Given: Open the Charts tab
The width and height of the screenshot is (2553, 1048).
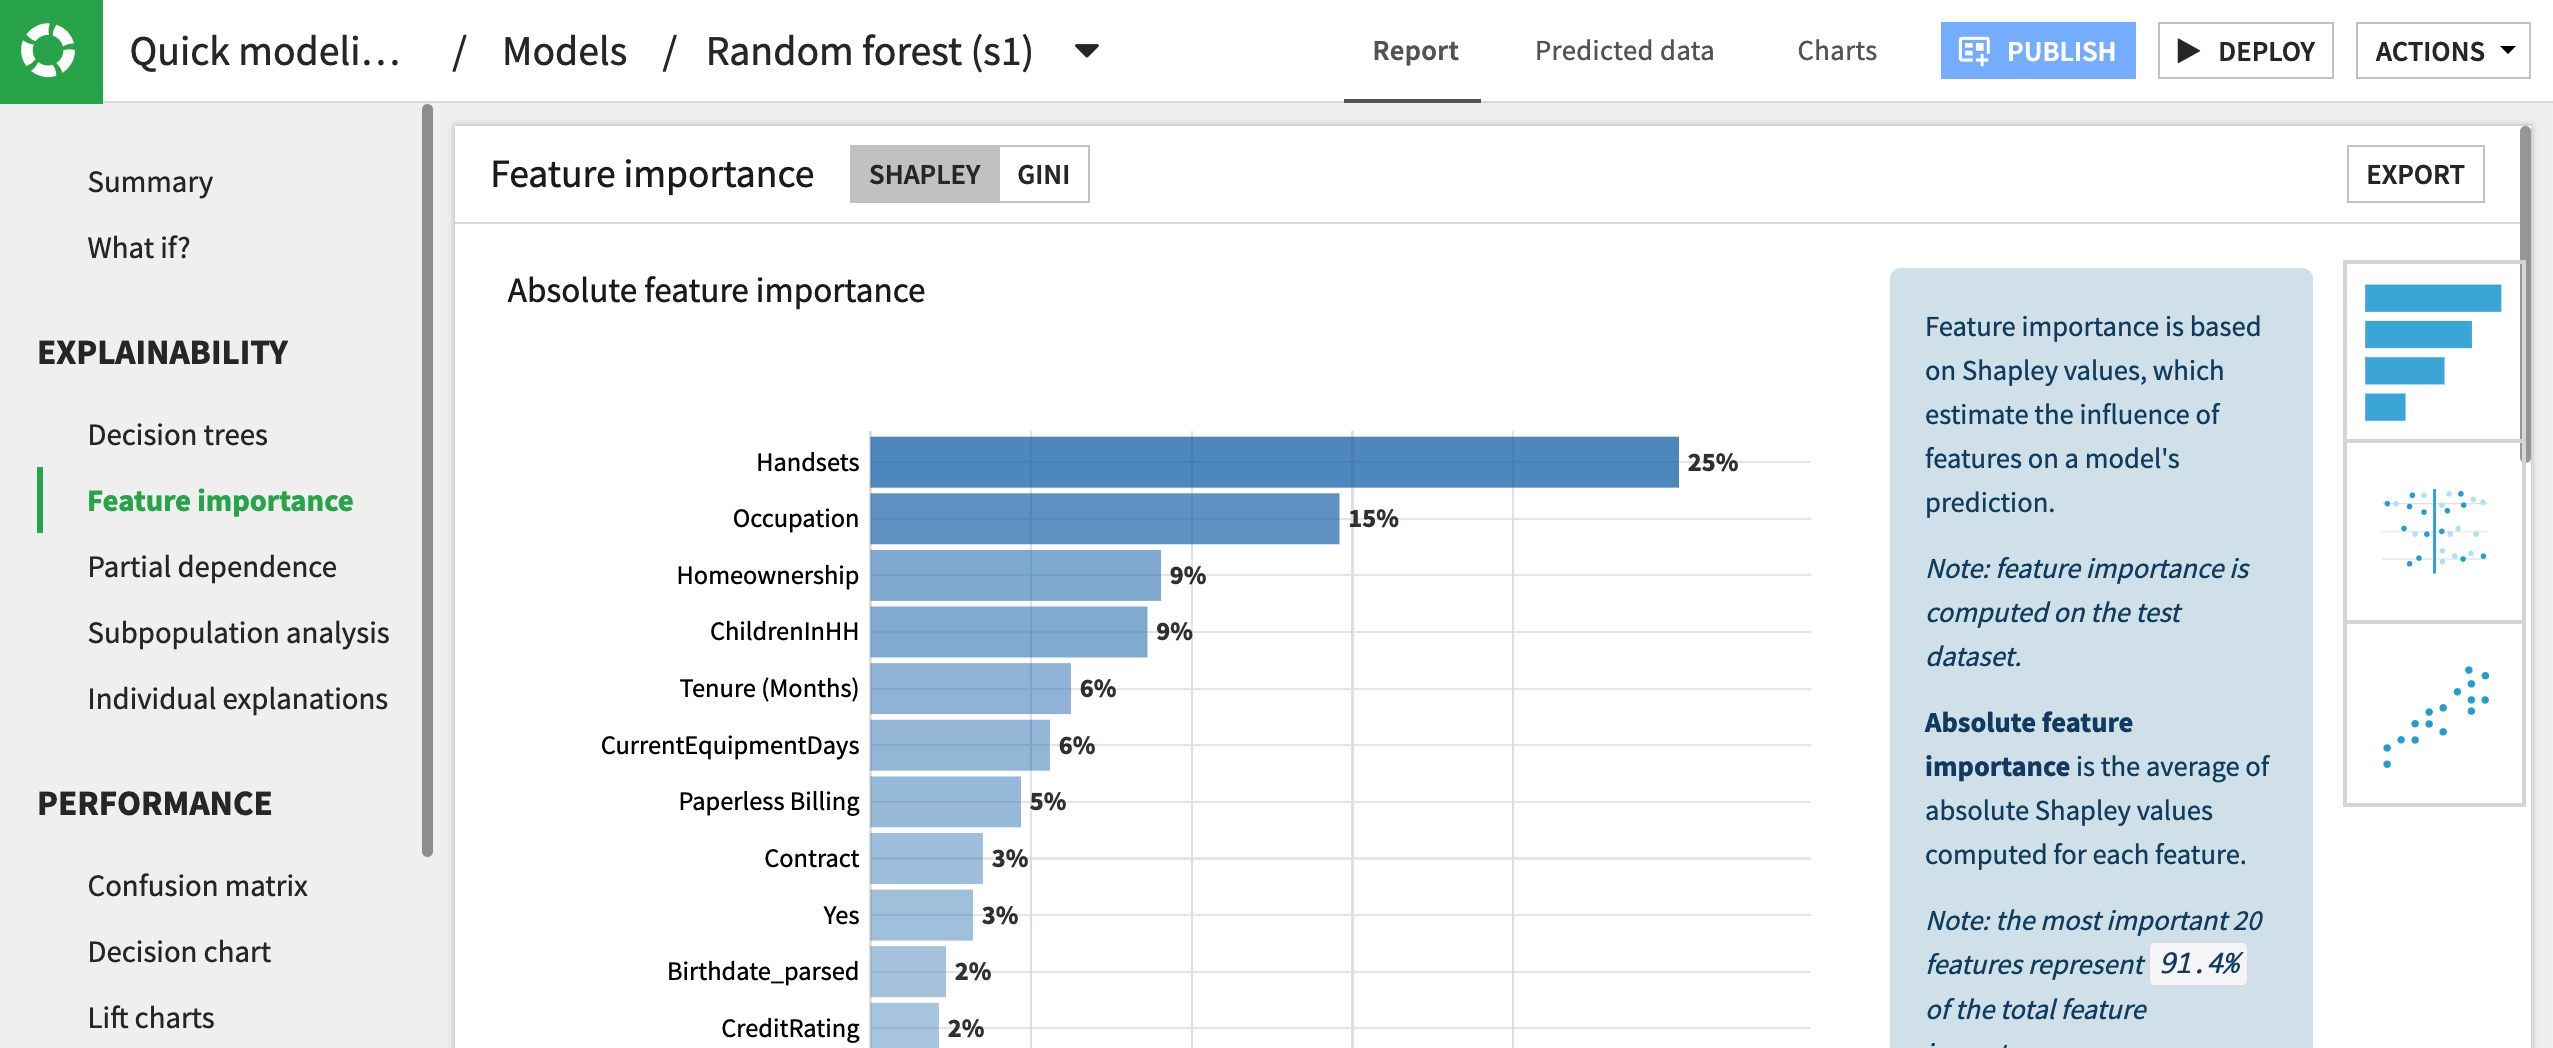Looking at the screenshot, I should 1836,50.
